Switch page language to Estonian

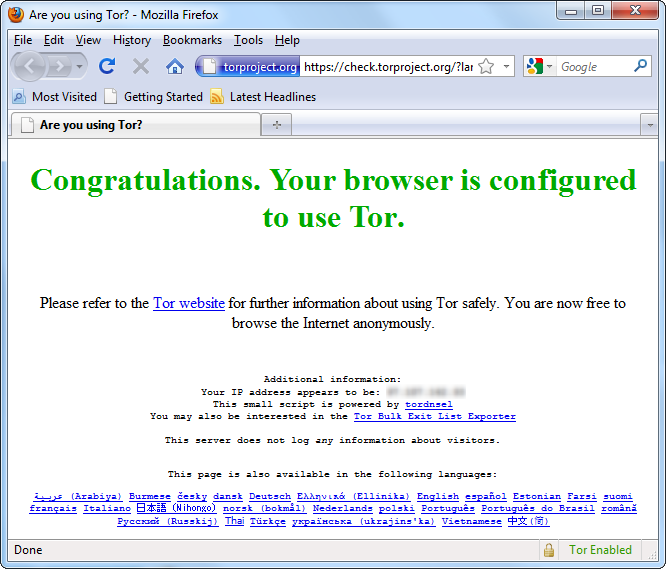[x=536, y=496]
